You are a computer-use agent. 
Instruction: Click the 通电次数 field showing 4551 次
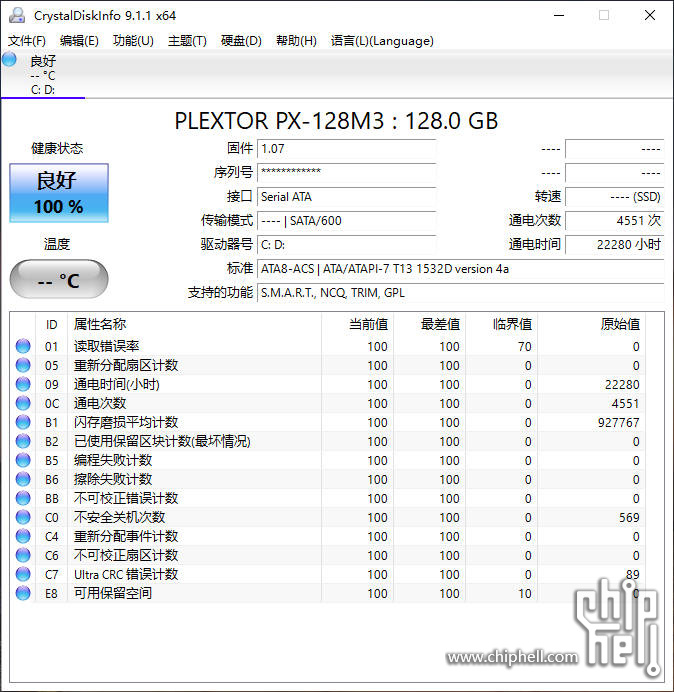(x=614, y=220)
